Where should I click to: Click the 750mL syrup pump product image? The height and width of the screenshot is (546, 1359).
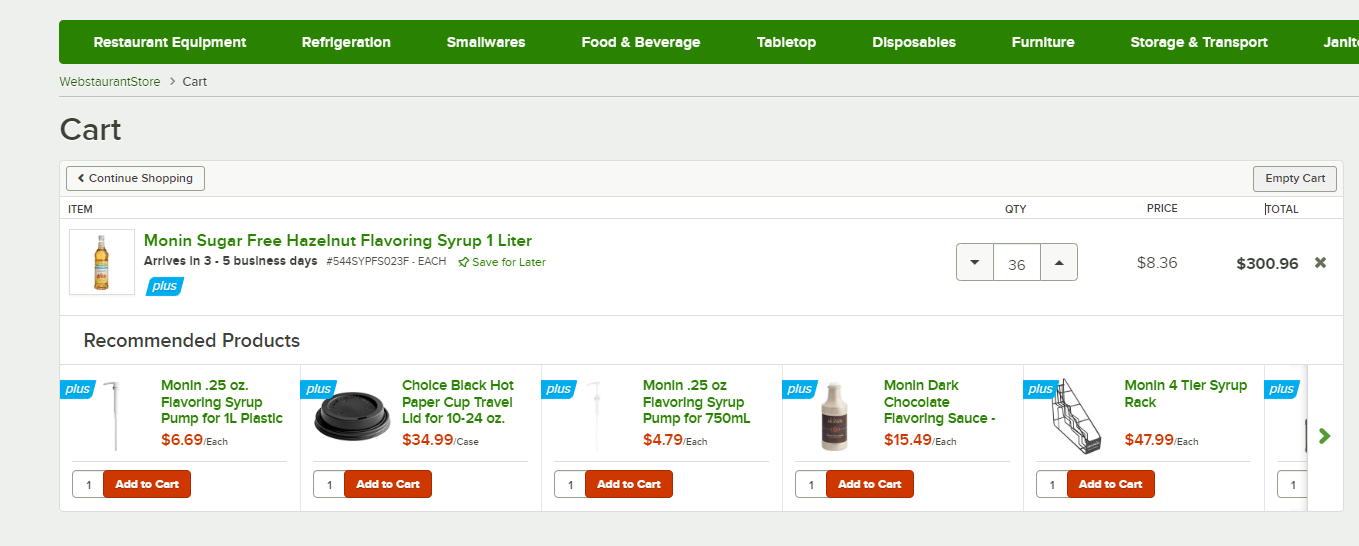(596, 415)
